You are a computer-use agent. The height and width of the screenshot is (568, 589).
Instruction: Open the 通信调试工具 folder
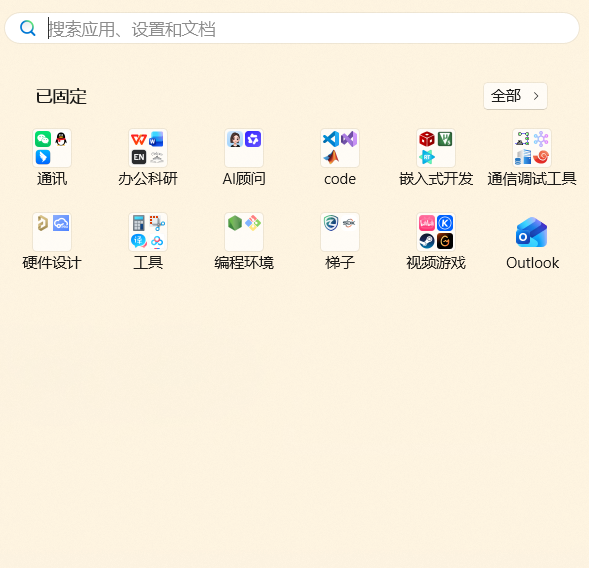532,148
